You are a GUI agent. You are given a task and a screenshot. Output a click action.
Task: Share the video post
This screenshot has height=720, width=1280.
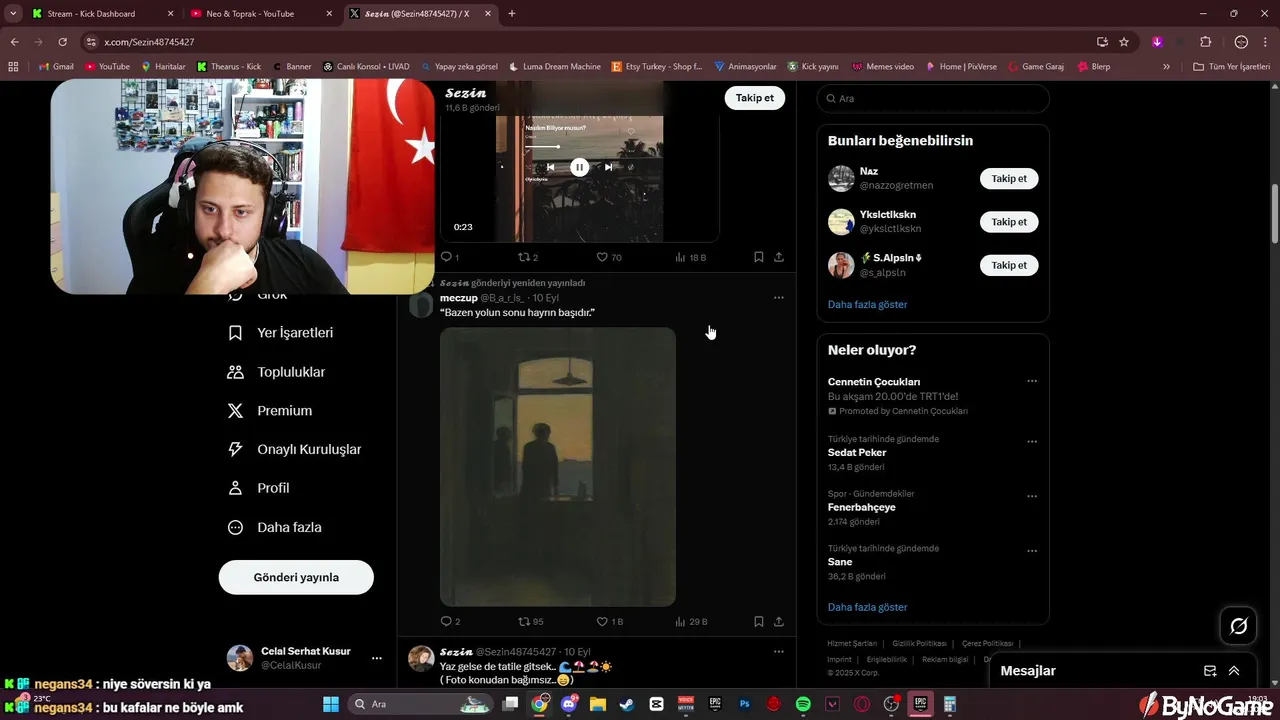pyautogui.click(x=779, y=257)
